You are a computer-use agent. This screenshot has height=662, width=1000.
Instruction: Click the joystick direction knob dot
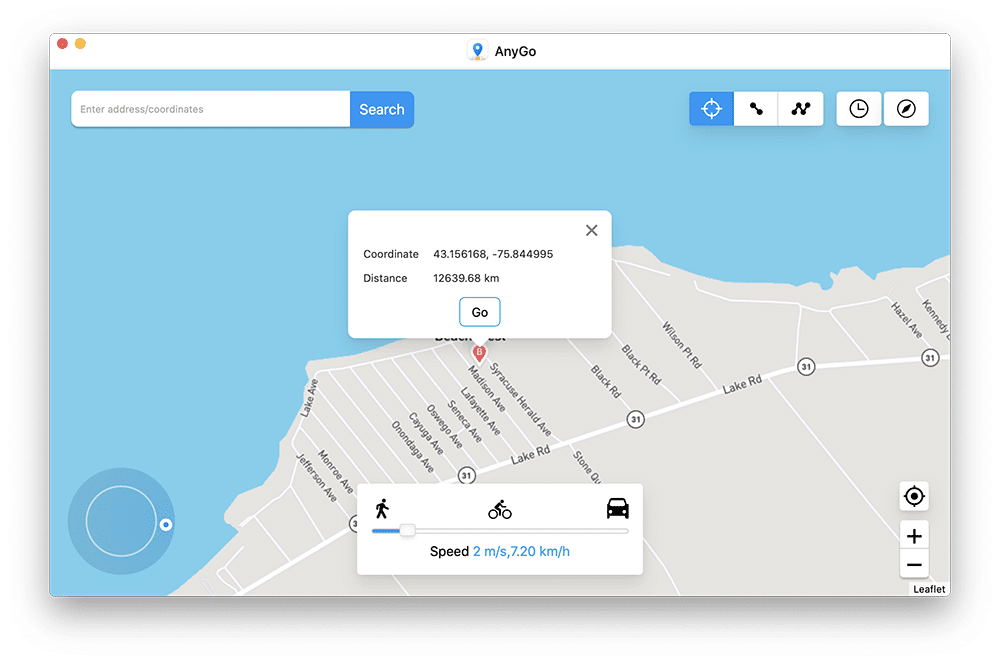(166, 525)
